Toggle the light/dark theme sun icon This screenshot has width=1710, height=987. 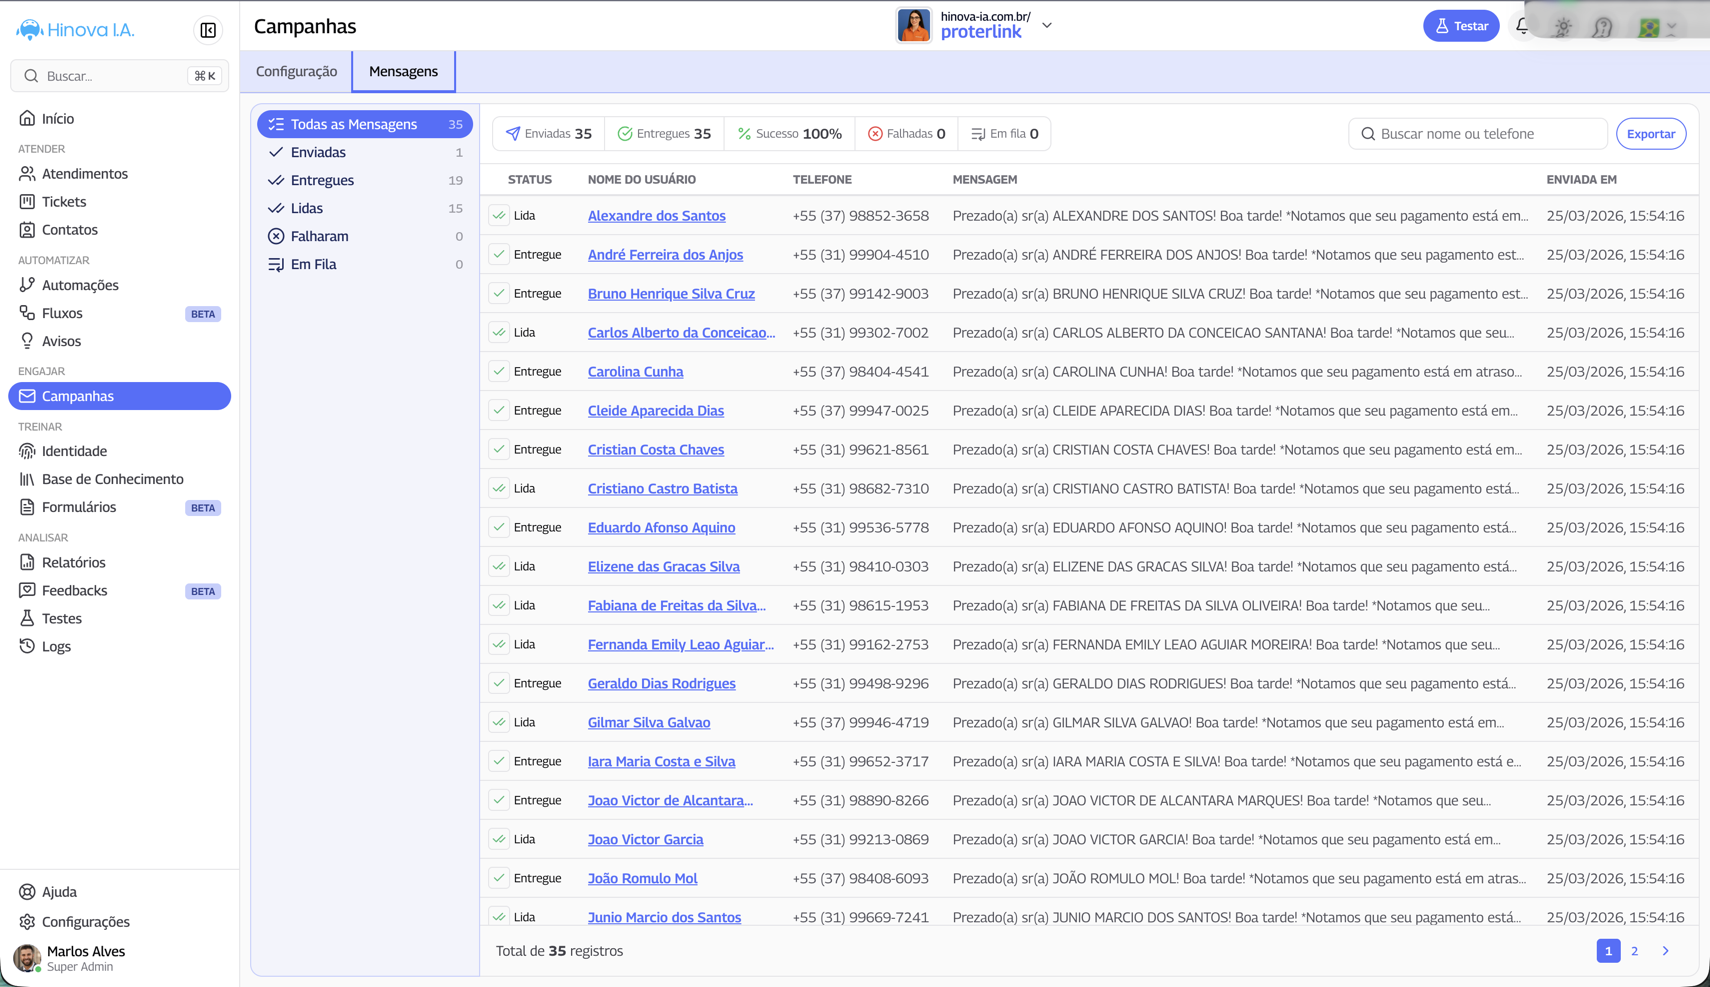tap(1563, 27)
